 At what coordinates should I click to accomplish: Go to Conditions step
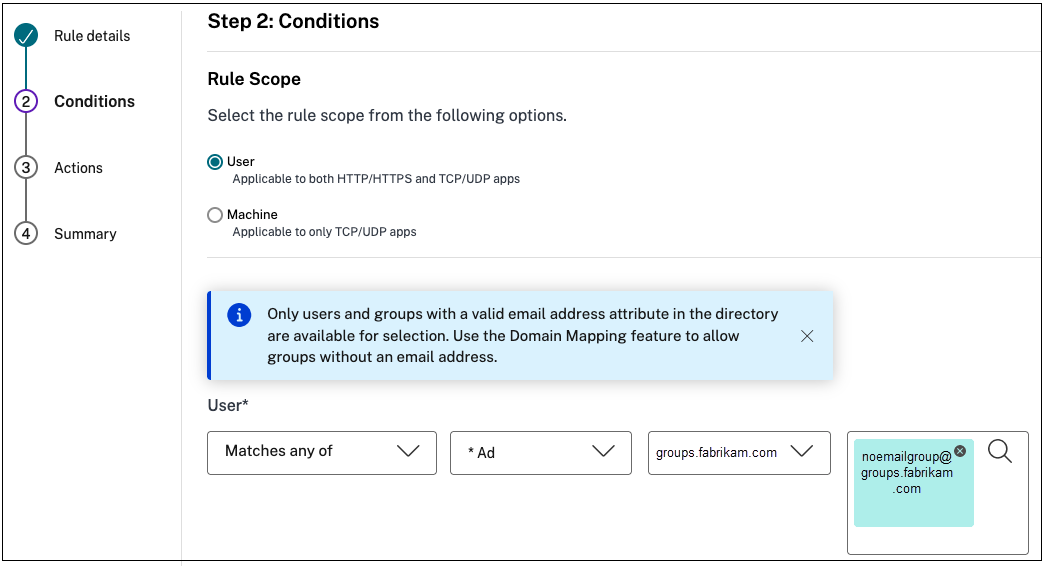click(94, 101)
